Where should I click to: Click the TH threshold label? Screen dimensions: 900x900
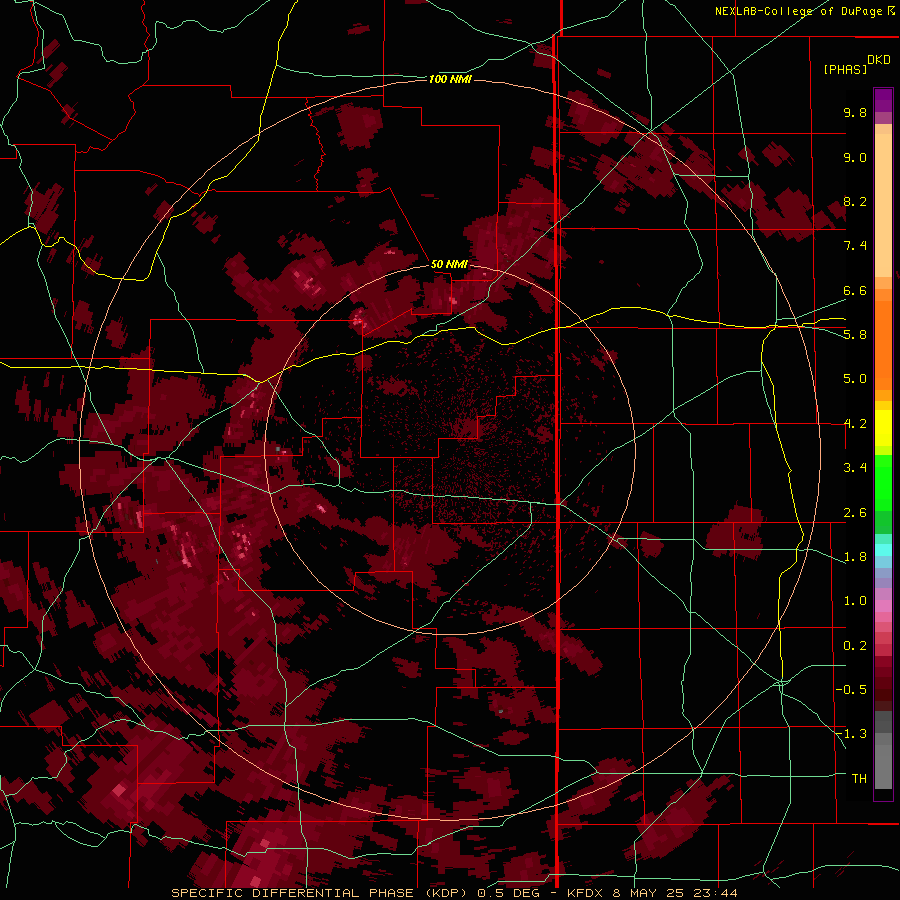(859, 779)
